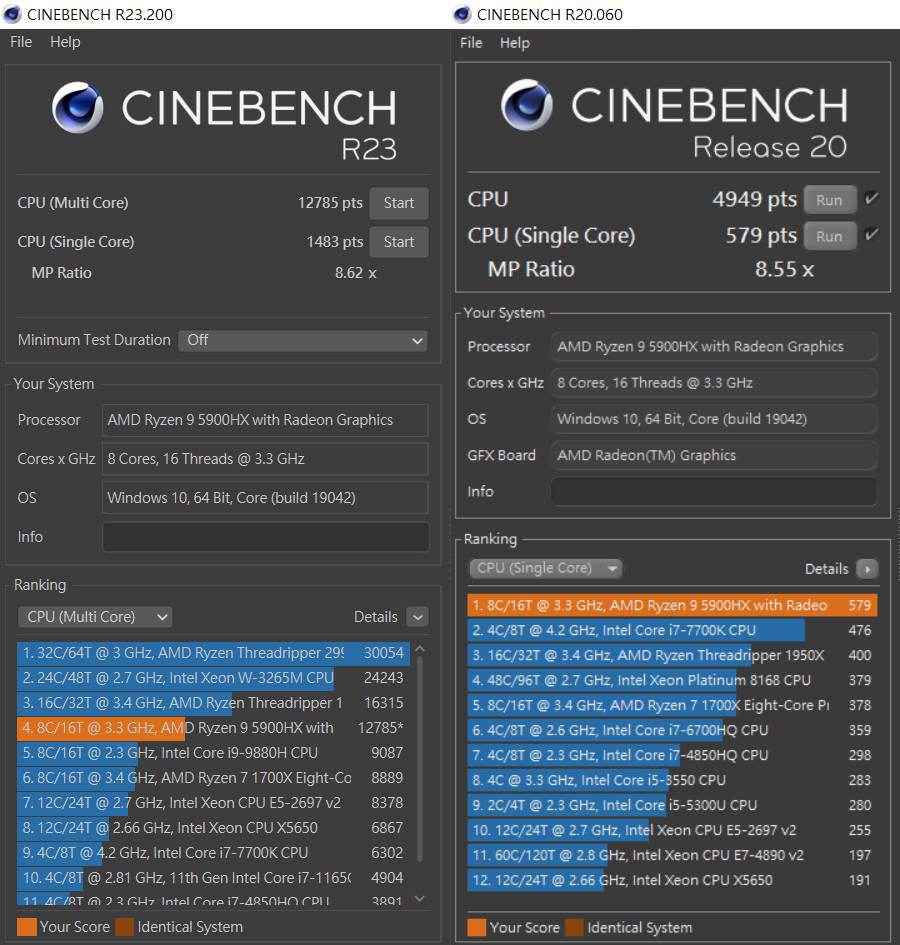Run the CPU test in Cinebench R20
This screenshot has height=945, width=900.
coord(829,200)
